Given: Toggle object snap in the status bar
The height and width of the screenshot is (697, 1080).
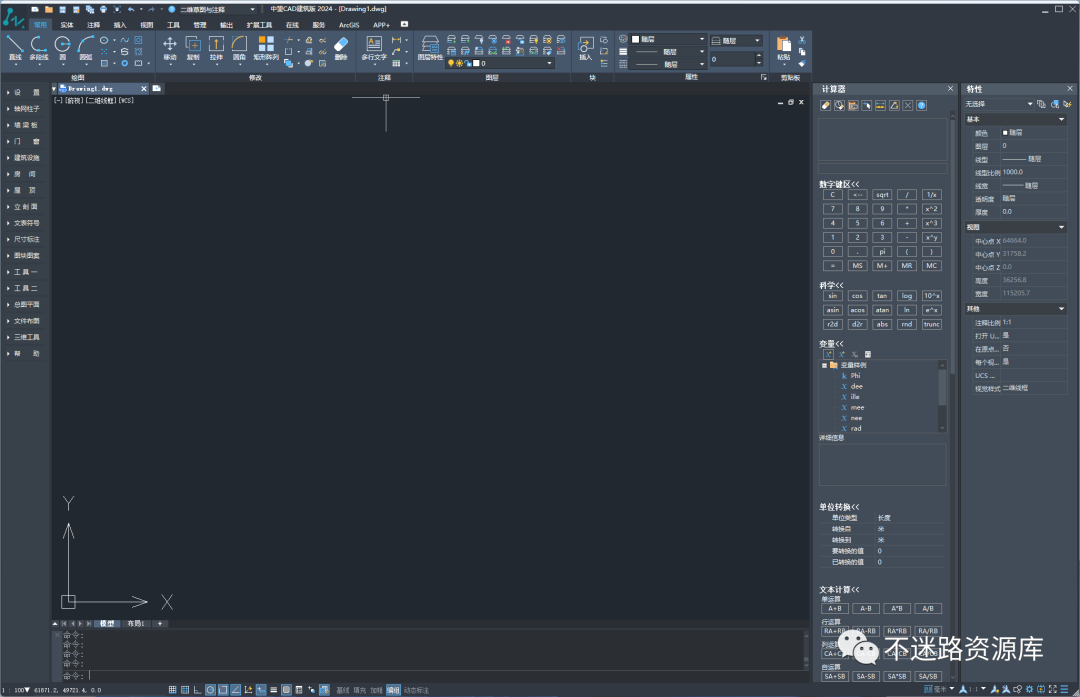Looking at the screenshot, I should [223, 689].
